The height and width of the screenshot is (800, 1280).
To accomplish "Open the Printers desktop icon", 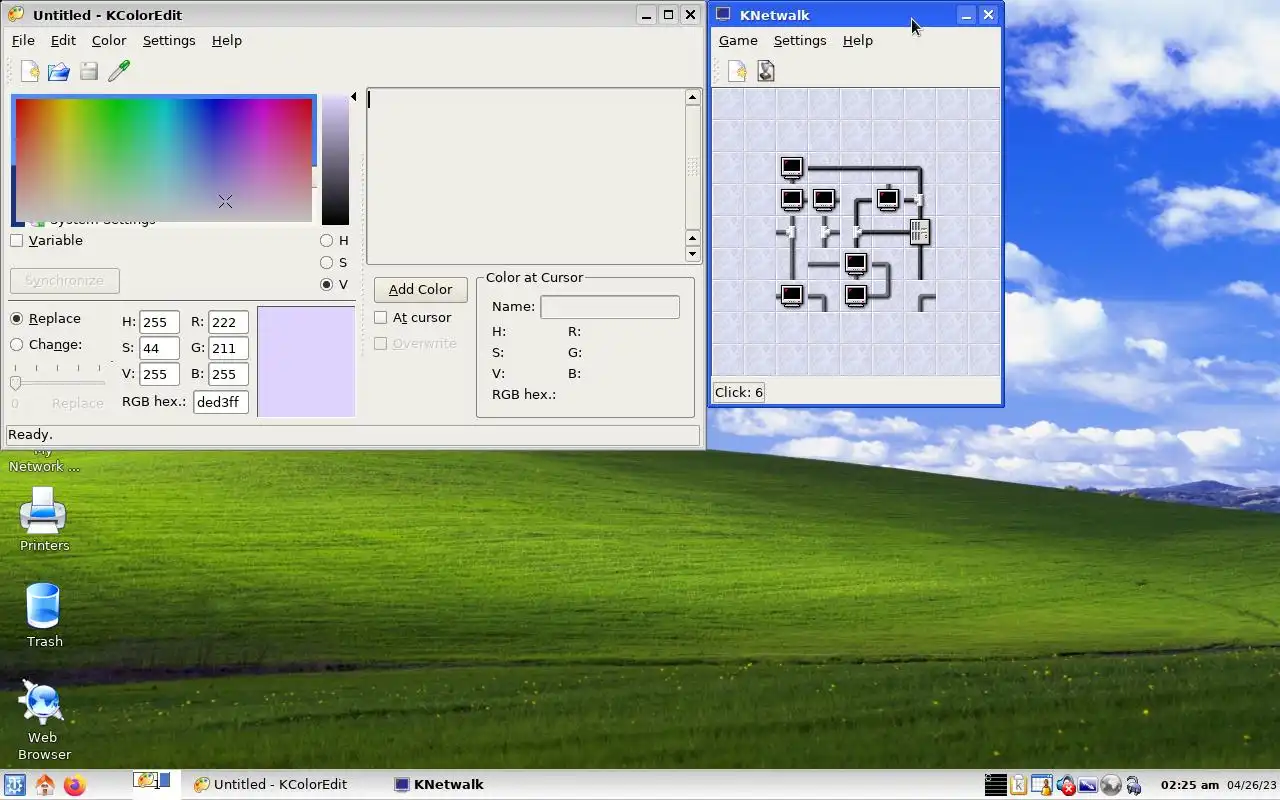I will [x=44, y=519].
